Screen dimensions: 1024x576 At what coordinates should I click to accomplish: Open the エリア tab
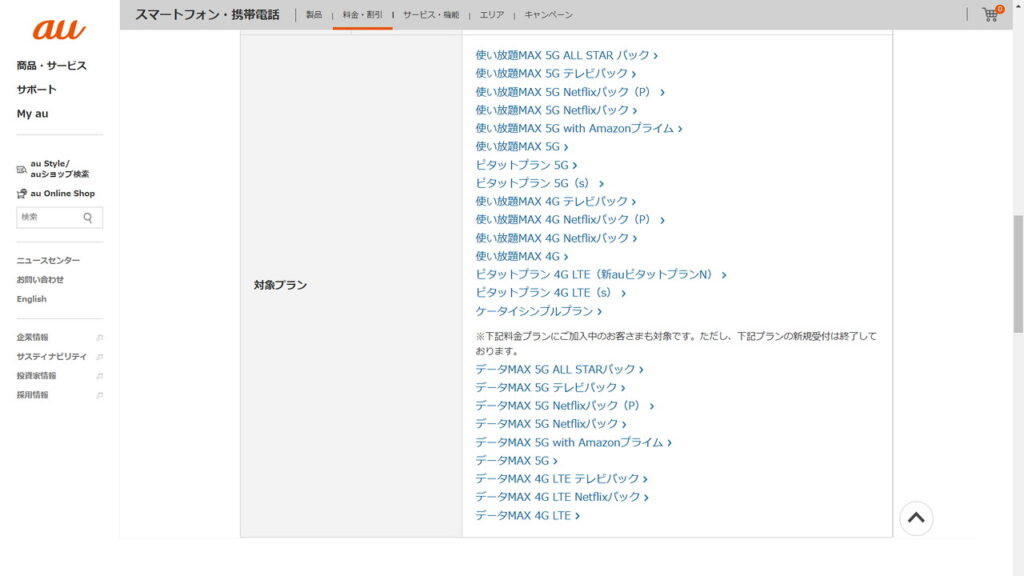point(492,14)
